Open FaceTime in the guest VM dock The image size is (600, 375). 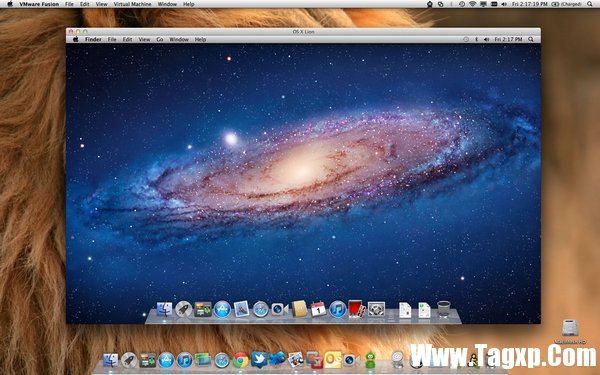coord(279,309)
